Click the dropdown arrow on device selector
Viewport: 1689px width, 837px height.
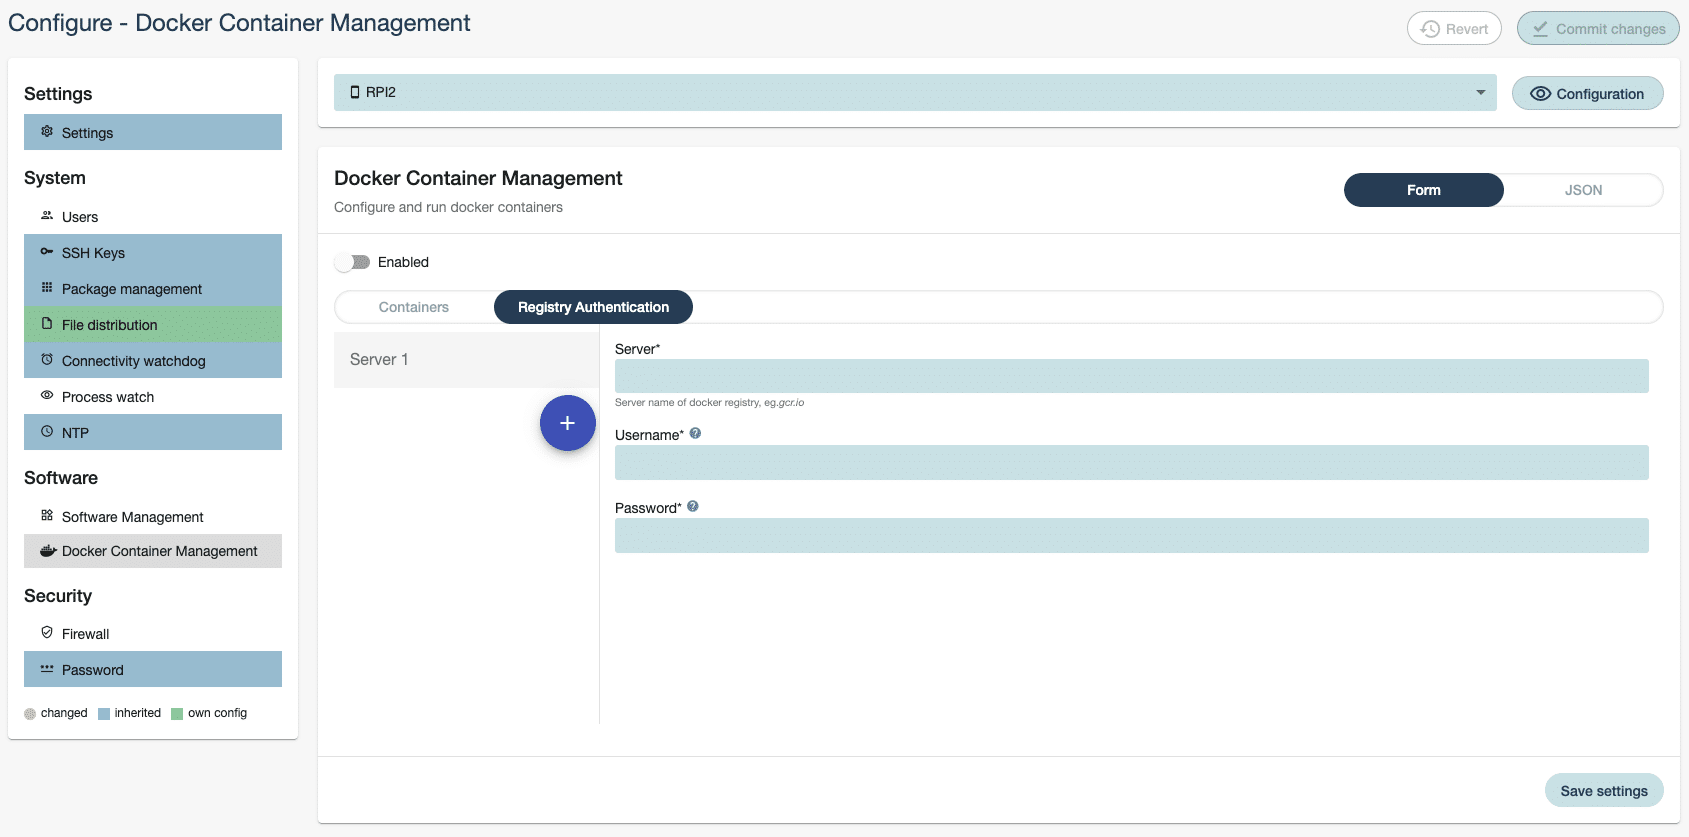point(1480,92)
